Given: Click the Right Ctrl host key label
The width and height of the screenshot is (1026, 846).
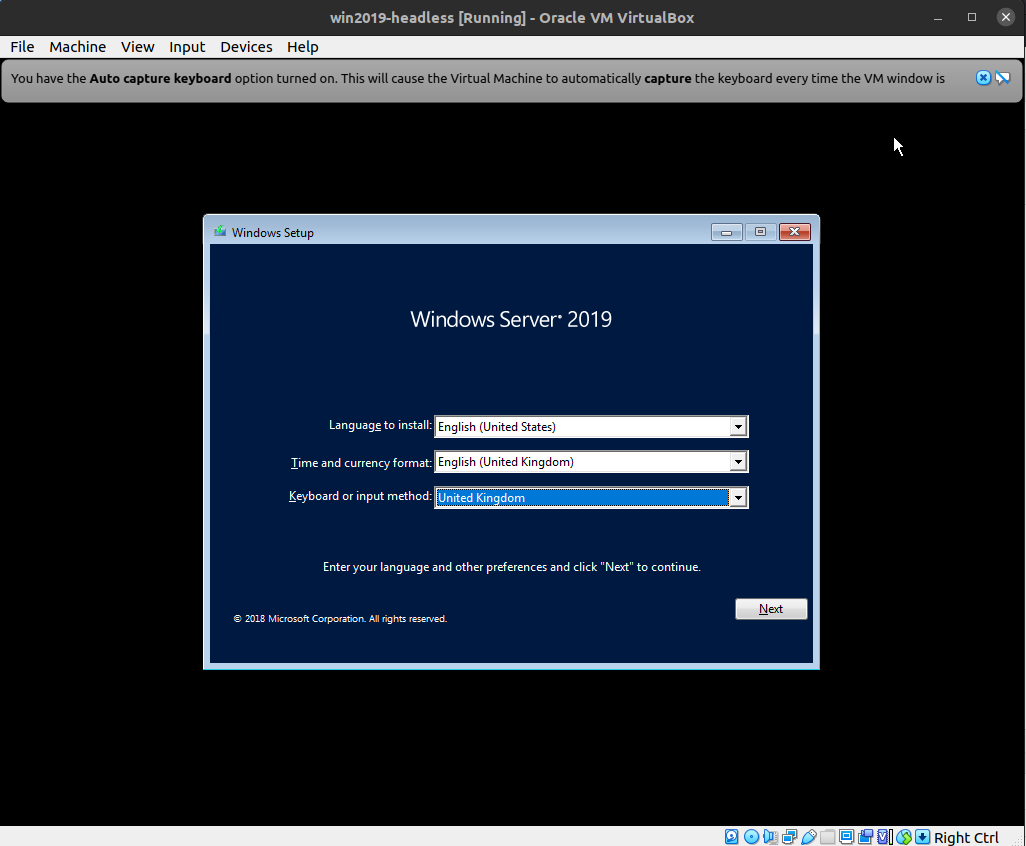Looking at the screenshot, I should (x=966, y=837).
